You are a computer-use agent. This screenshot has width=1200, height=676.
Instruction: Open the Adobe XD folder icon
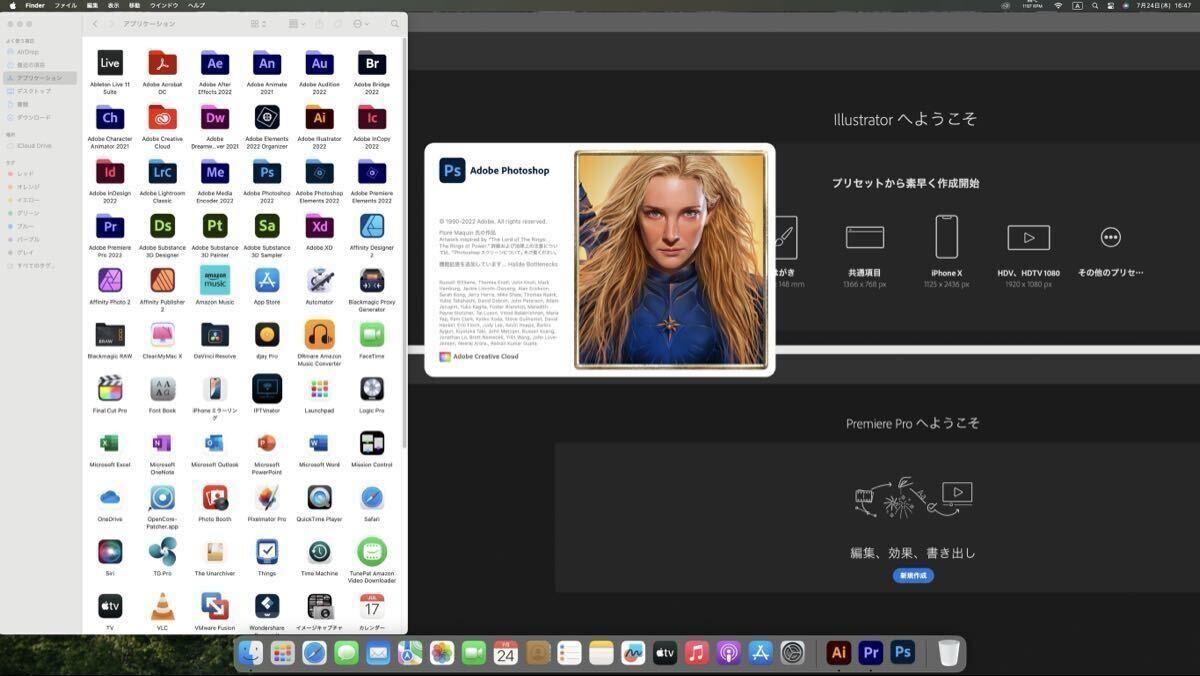(x=319, y=226)
